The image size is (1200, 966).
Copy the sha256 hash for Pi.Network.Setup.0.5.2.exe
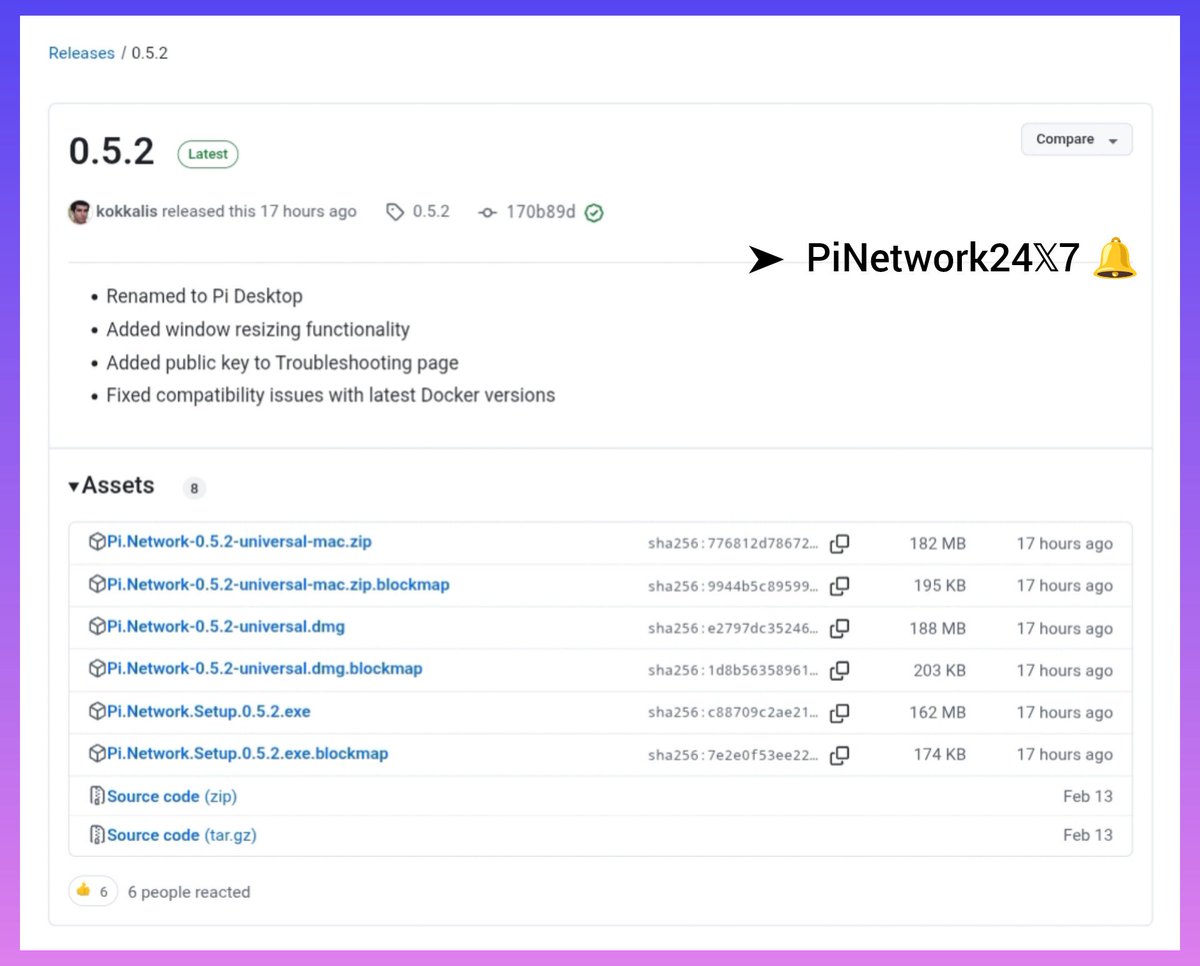pos(840,713)
